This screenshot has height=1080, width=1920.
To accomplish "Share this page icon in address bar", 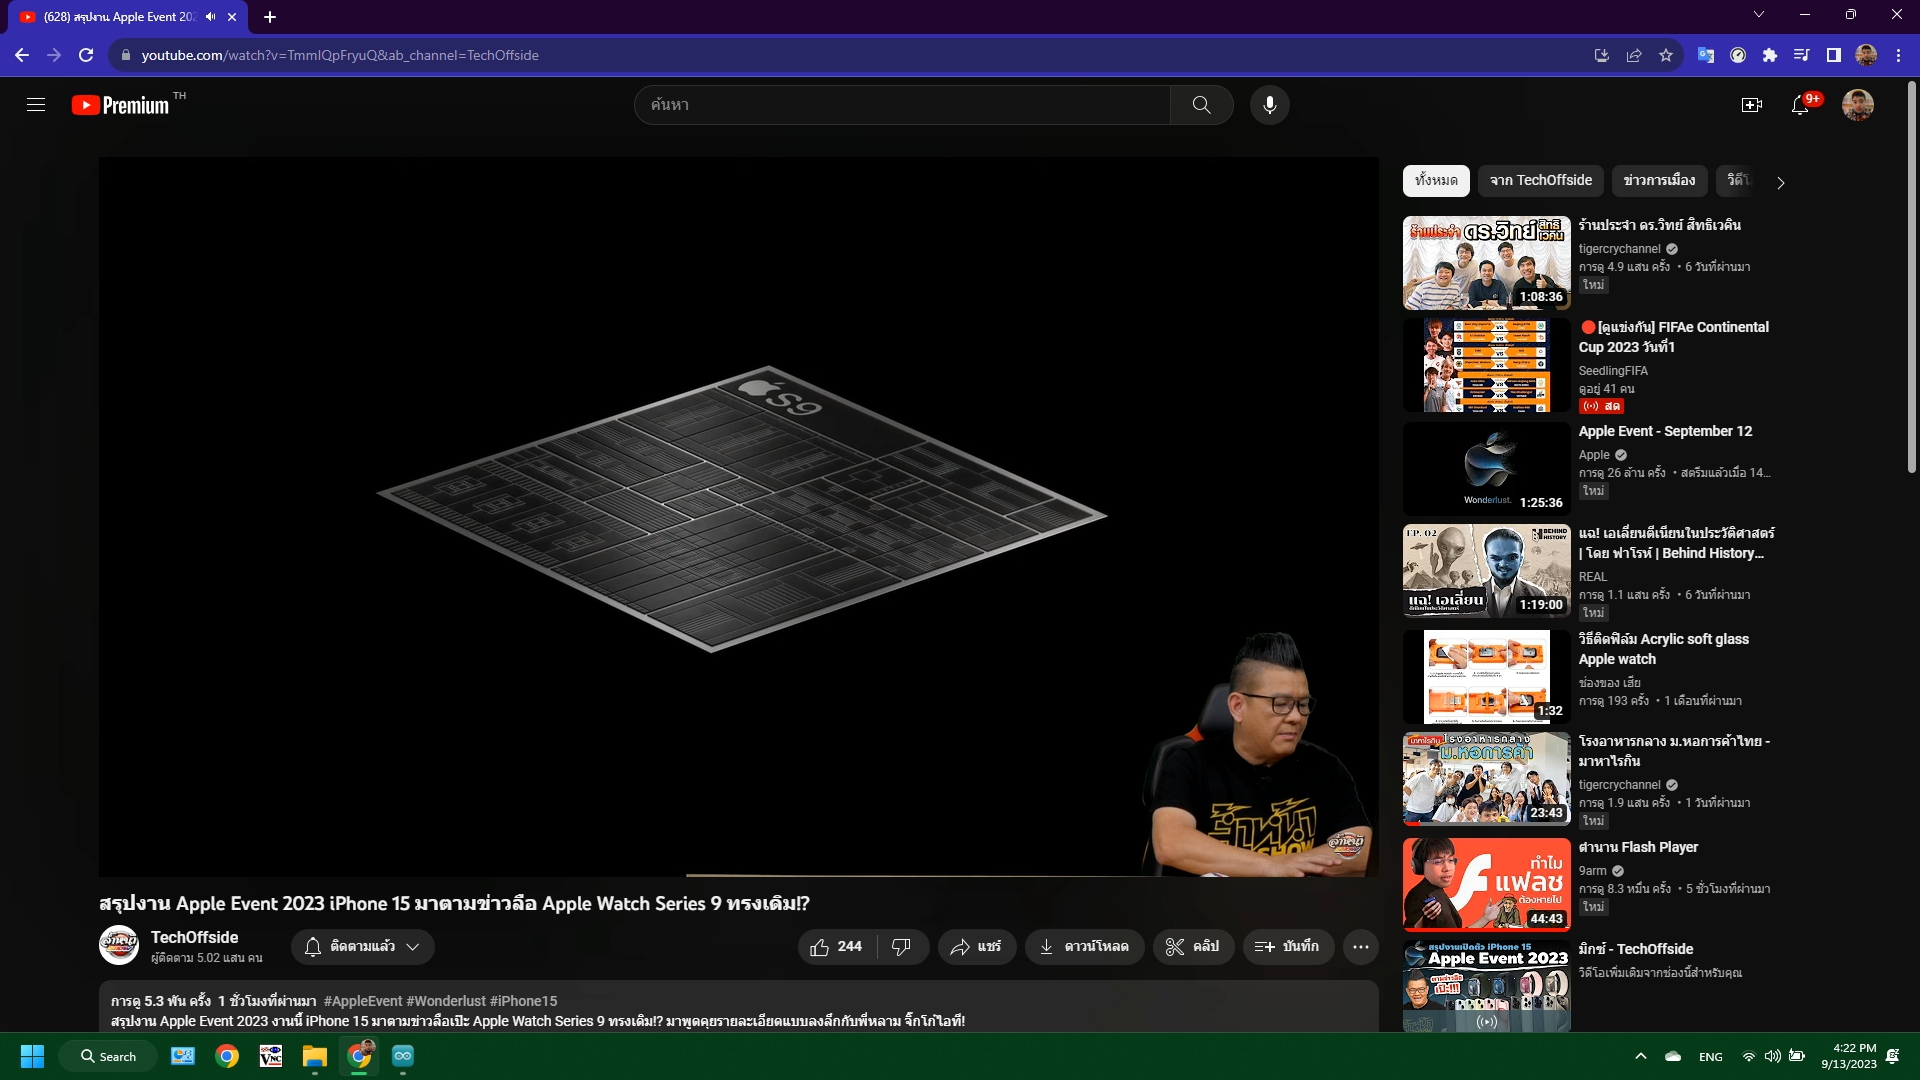I will coord(1633,55).
